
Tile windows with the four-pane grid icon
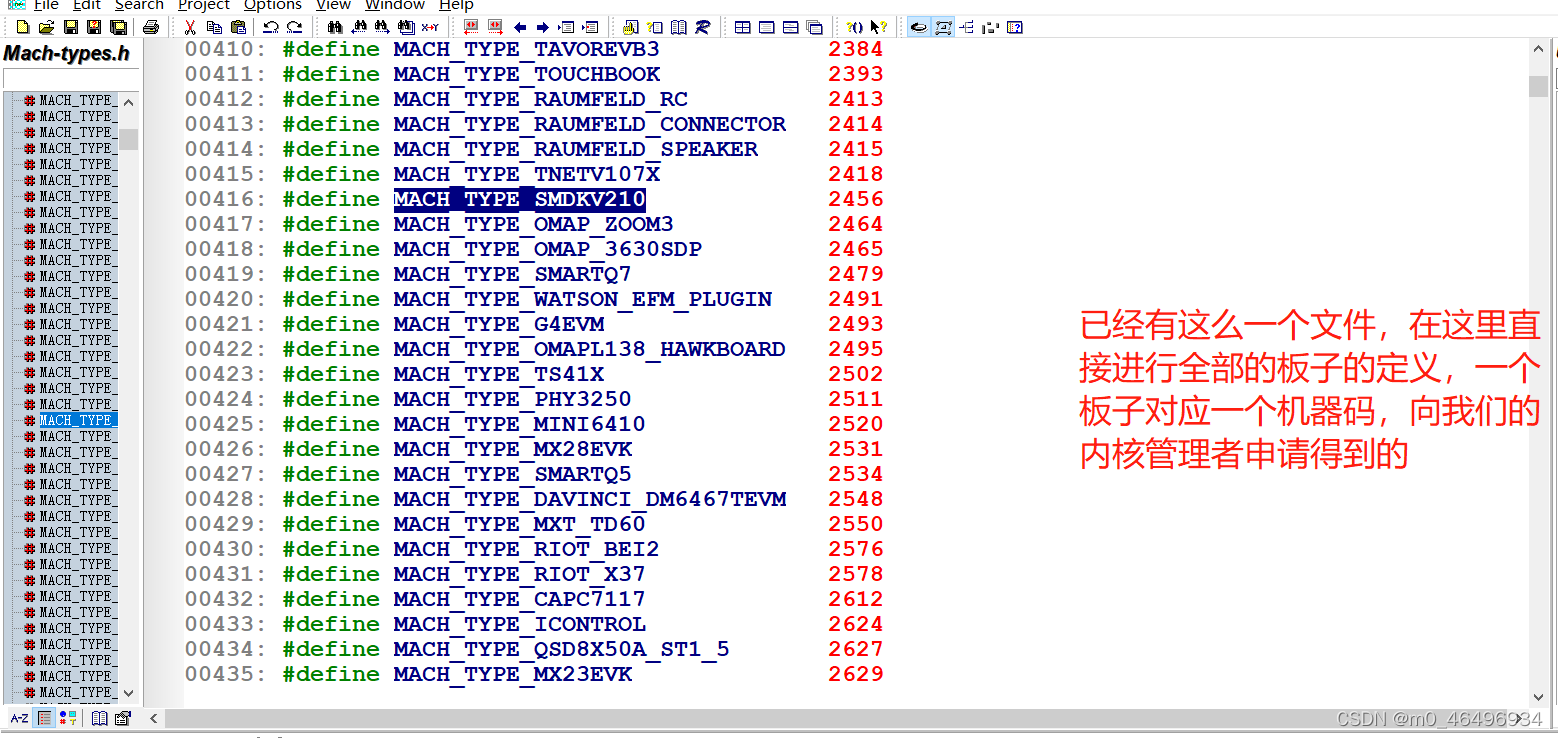pyautogui.click(x=742, y=27)
